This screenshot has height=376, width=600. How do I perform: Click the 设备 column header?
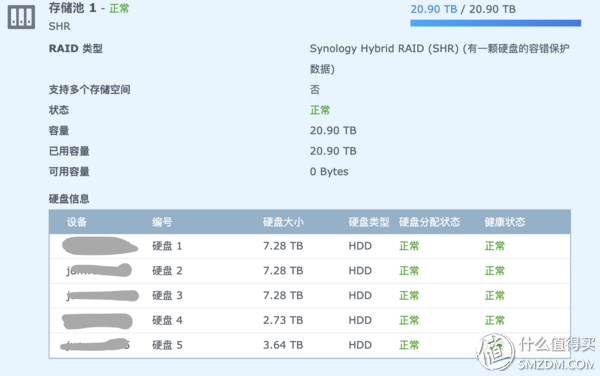click(77, 222)
